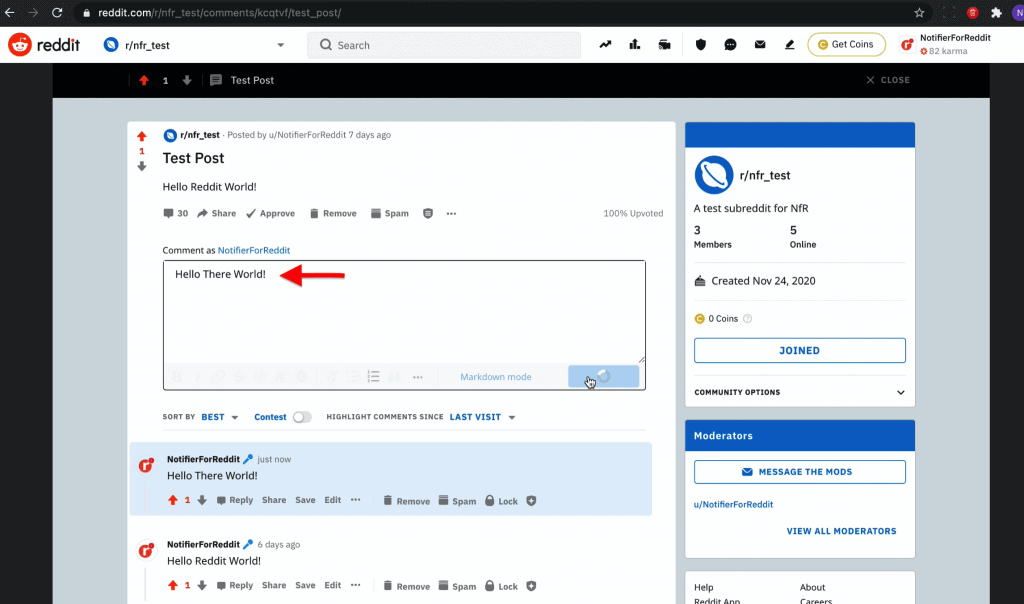Upvote the Test Post in the black bar

[144, 80]
